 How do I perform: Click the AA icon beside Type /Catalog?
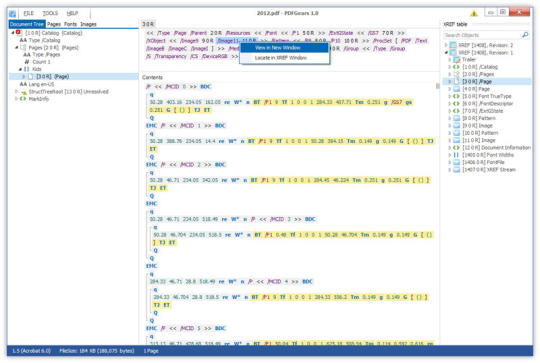(x=23, y=40)
